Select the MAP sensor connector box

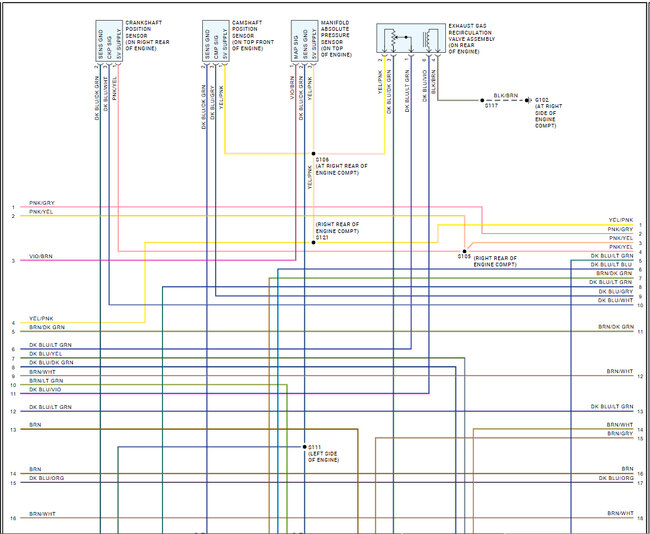[305, 41]
